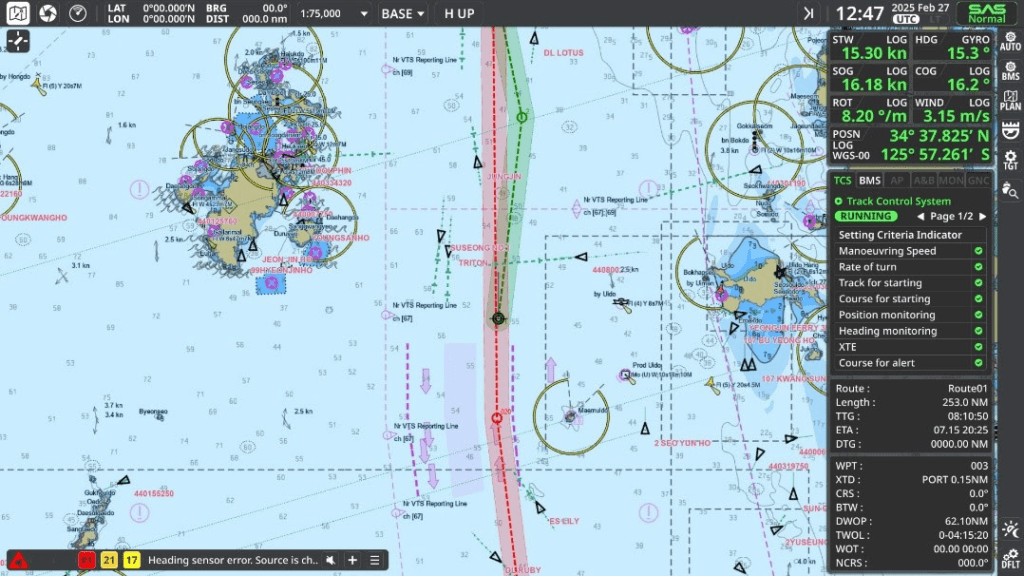Mute the heading sensor alert sound
The height and width of the screenshot is (576, 1024).
[x=329, y=560]
